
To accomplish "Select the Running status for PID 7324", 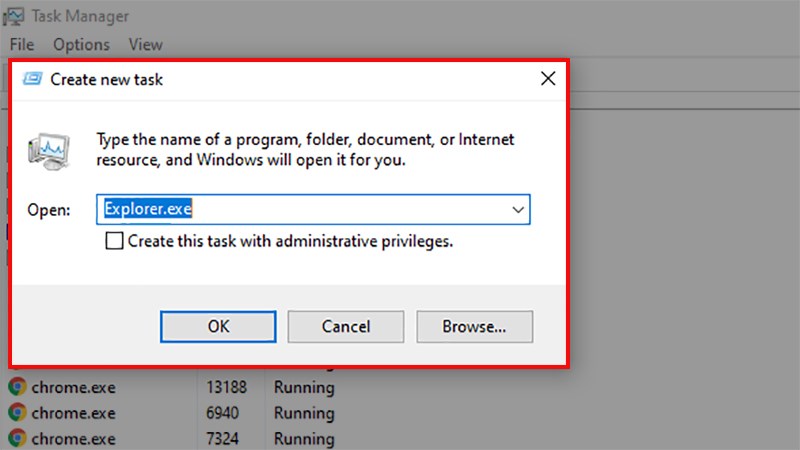I will tap(304, 438).
